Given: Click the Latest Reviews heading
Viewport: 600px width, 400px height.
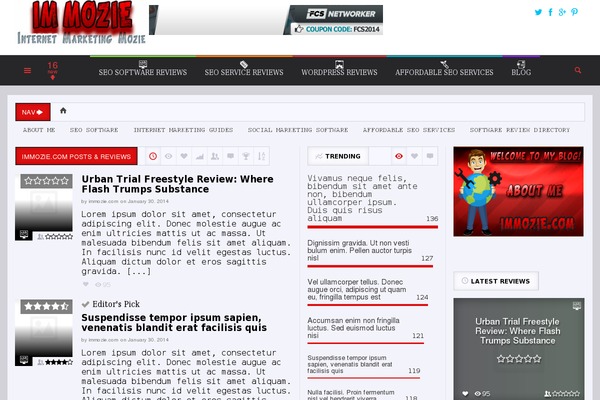Looking at the screenshot, I should pyautogui.click(x=496, y=281).
